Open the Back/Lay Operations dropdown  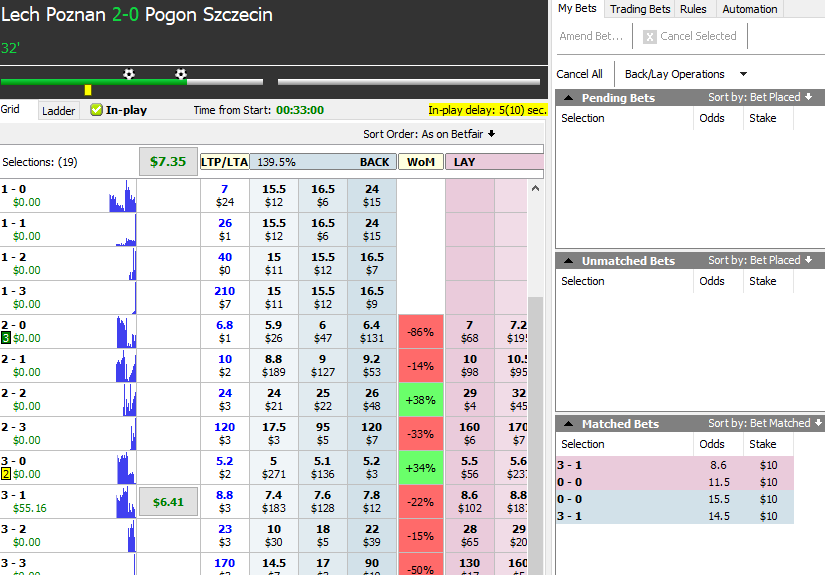tap(686, 74)
